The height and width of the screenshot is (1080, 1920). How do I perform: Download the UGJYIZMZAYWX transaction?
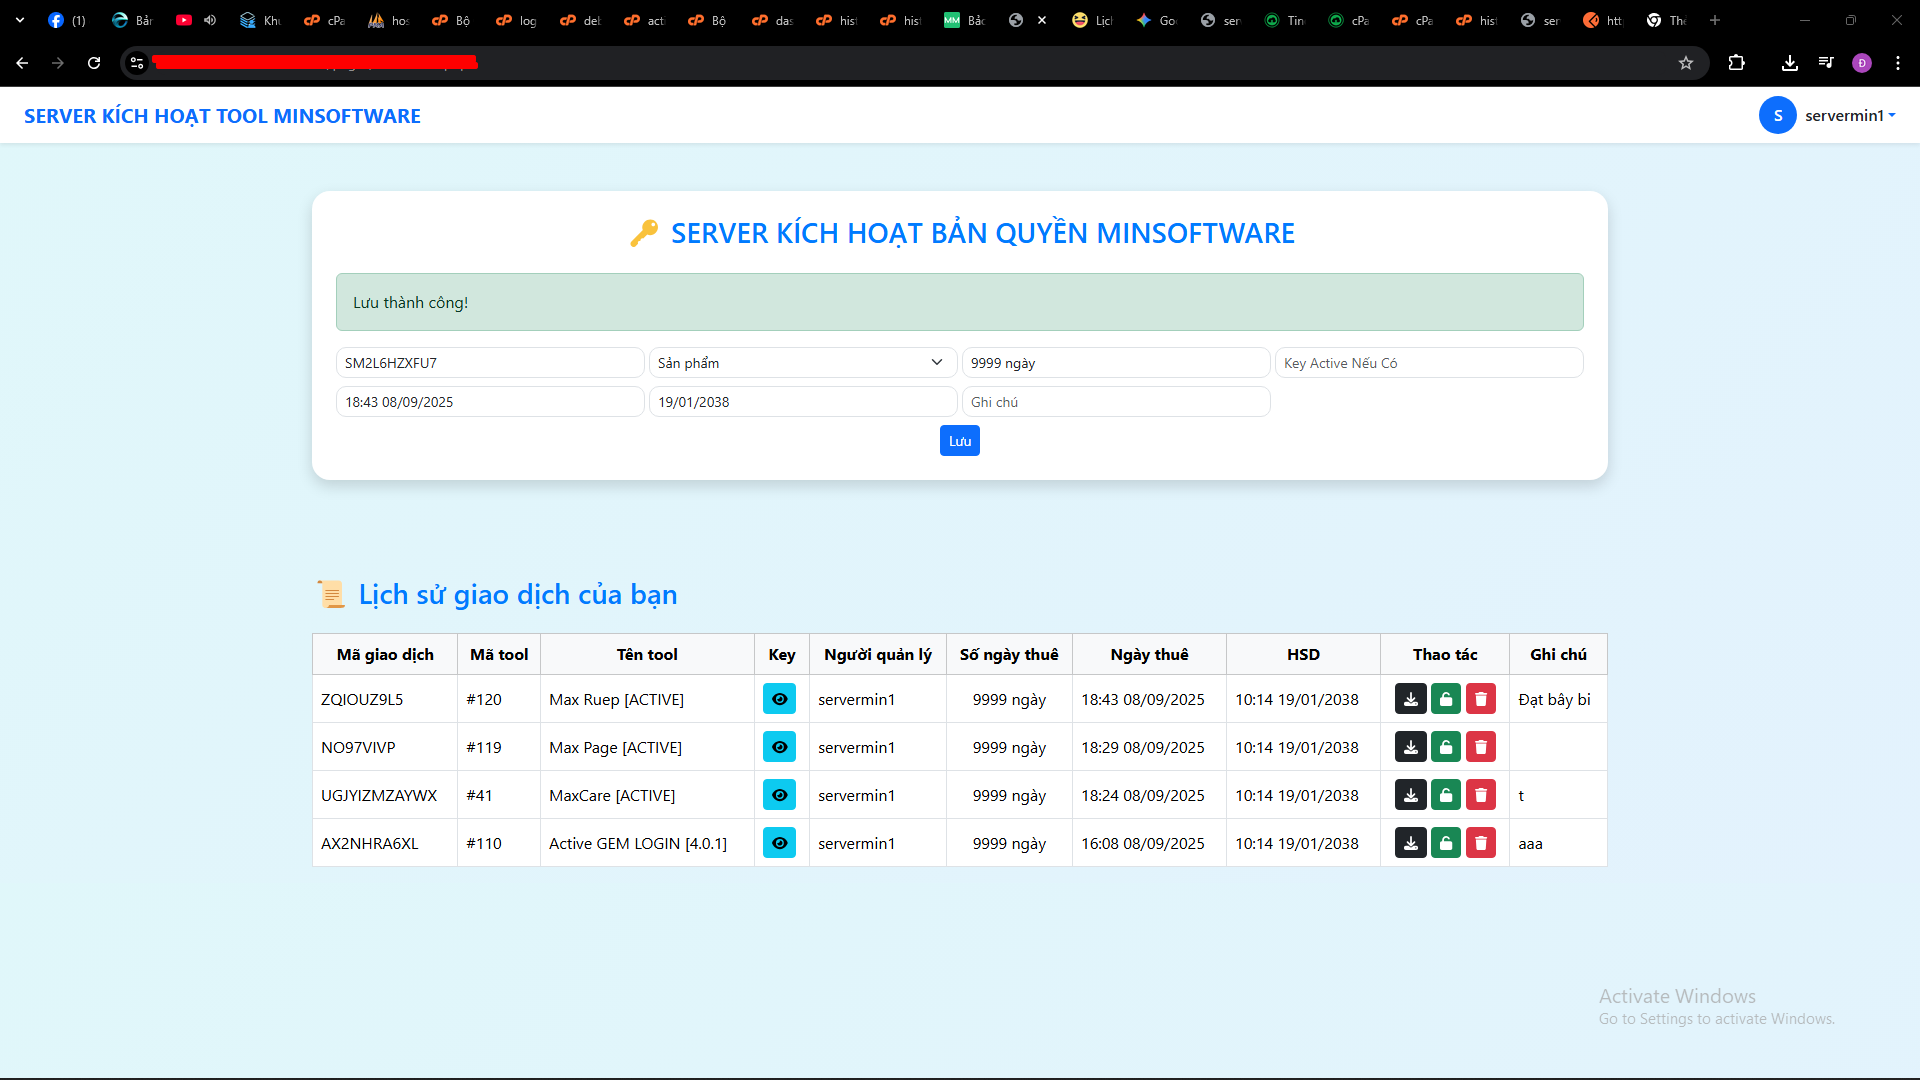(x=1410, y=795)
